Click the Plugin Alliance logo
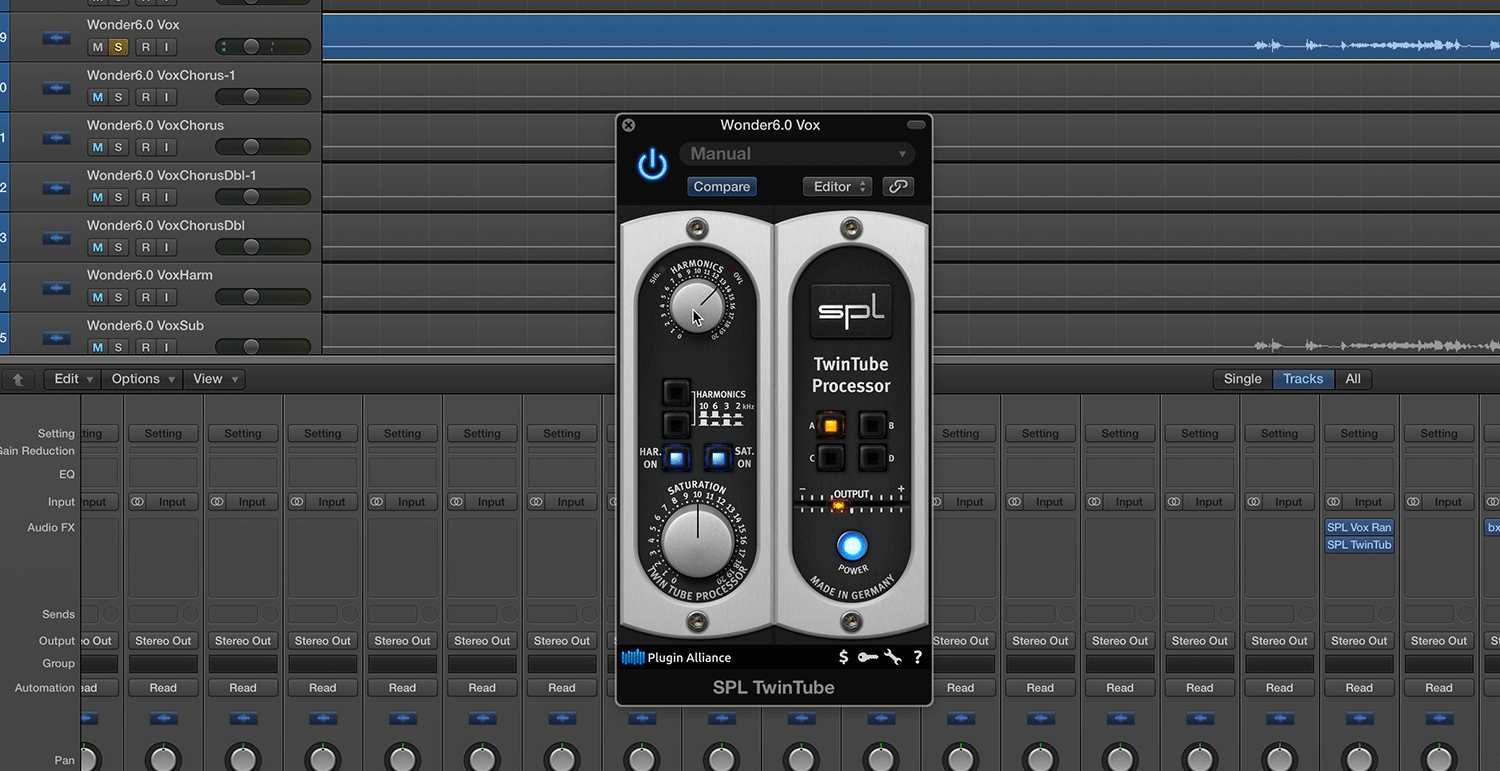This screenshot has width=1500, height=771. [676, 657]
